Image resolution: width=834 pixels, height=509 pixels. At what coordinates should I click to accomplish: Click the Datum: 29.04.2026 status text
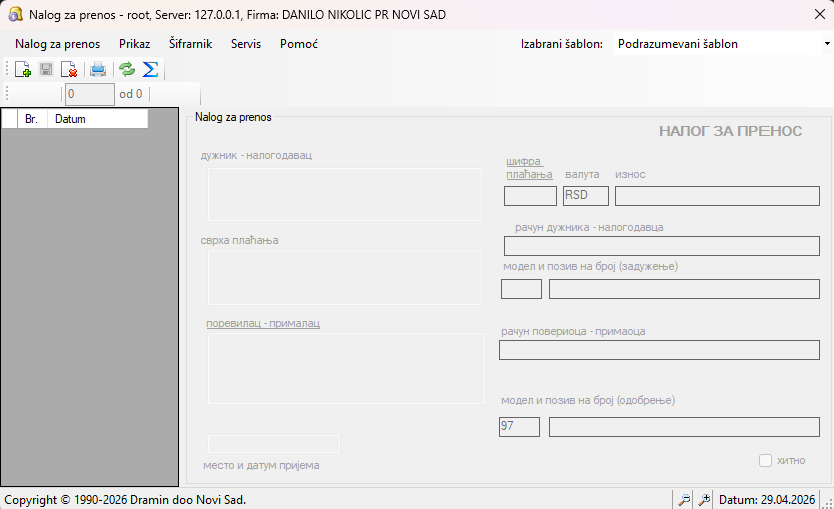(x=766, y=499)
